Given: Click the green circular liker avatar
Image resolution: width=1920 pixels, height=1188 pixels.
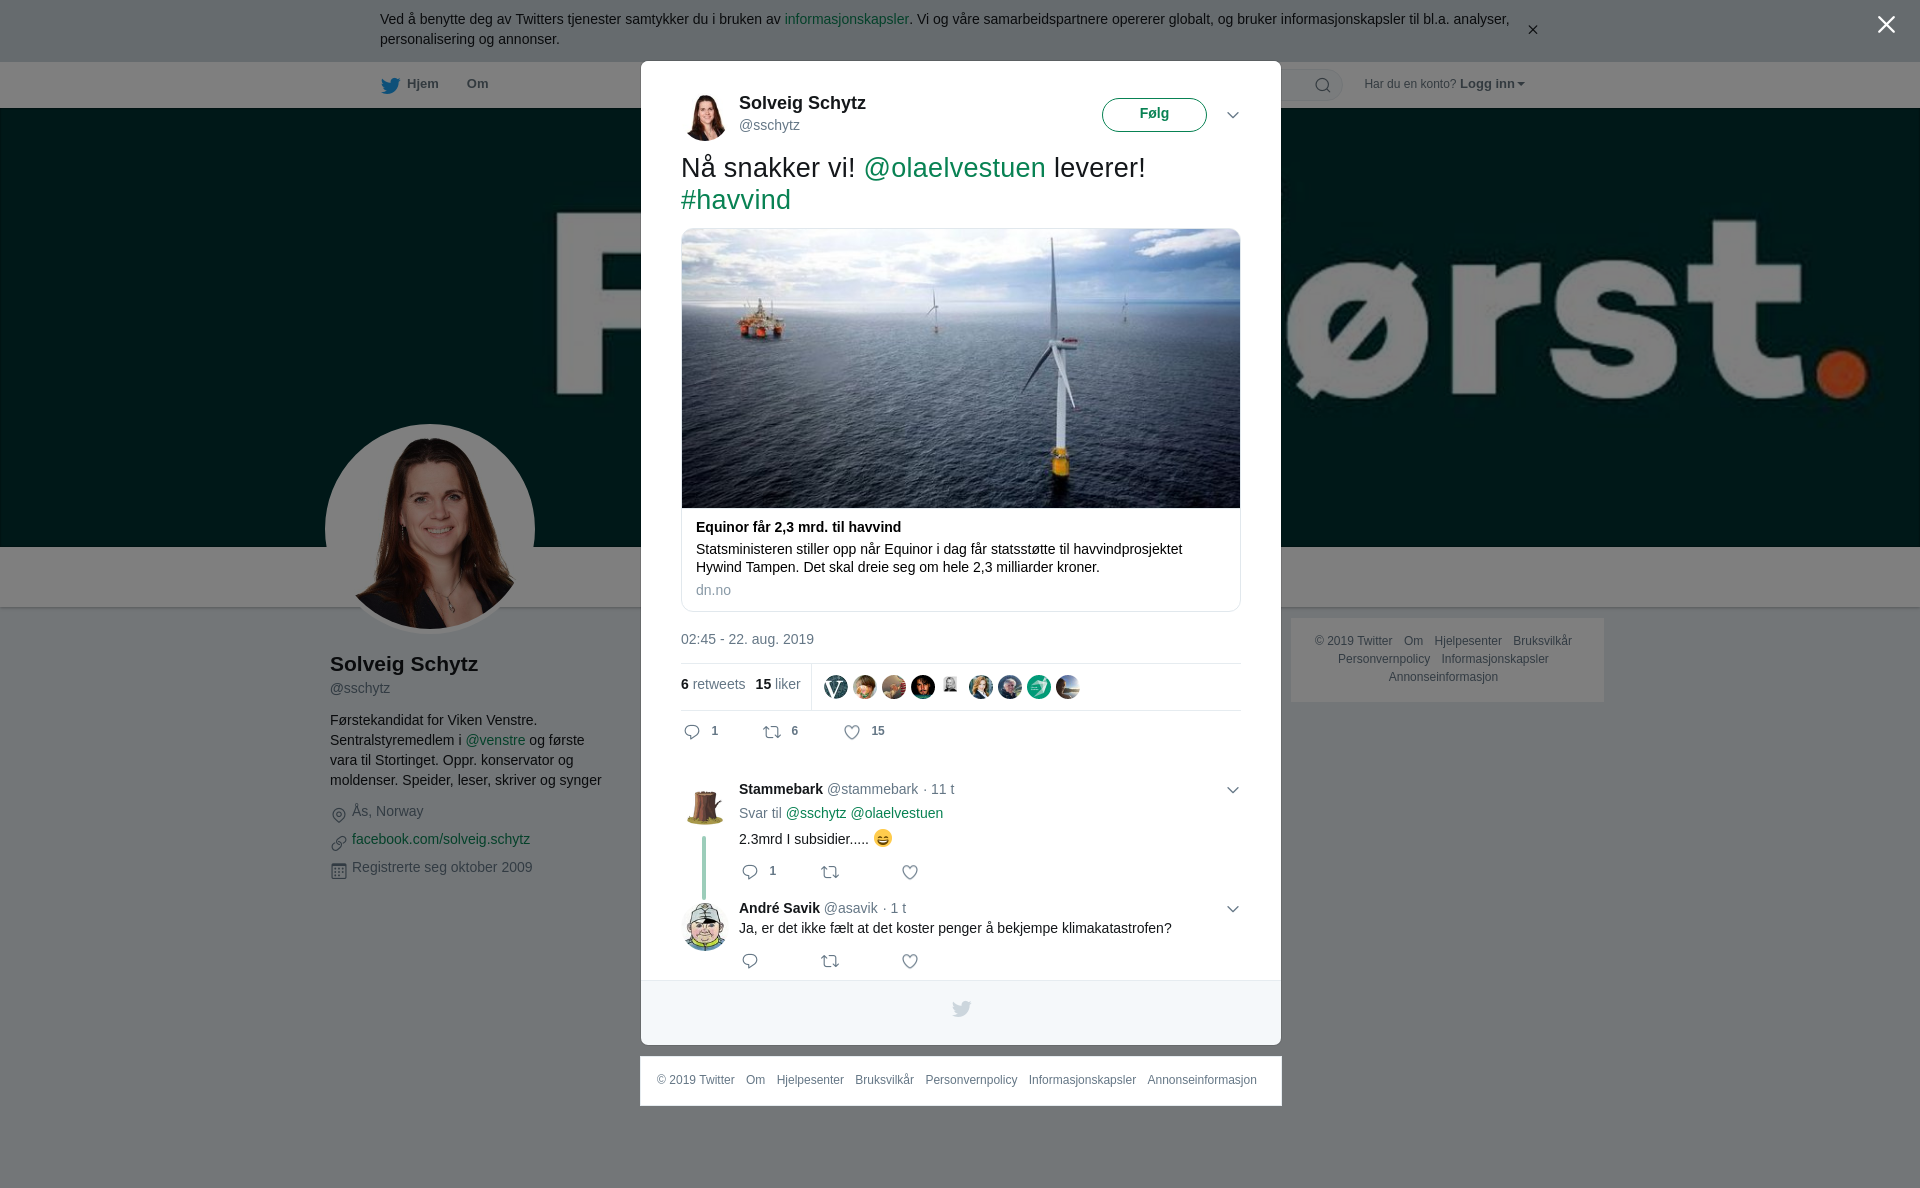Looking at the screenshot, I should click(x=1039, y=687).
